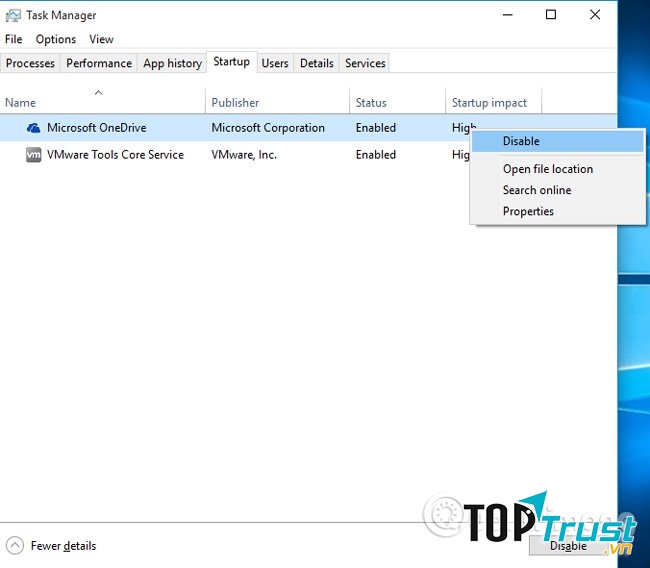Open the File menu
Viewport: 650px width, 568px height.
(x=13, y=39)
